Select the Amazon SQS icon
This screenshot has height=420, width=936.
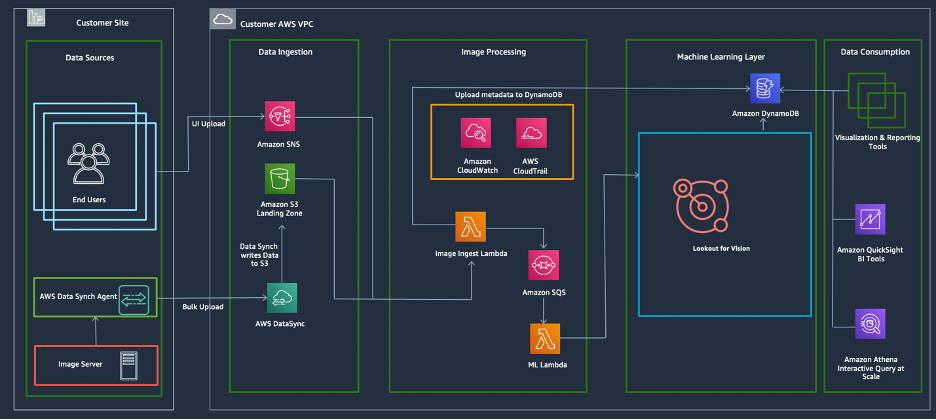[543, 265]
